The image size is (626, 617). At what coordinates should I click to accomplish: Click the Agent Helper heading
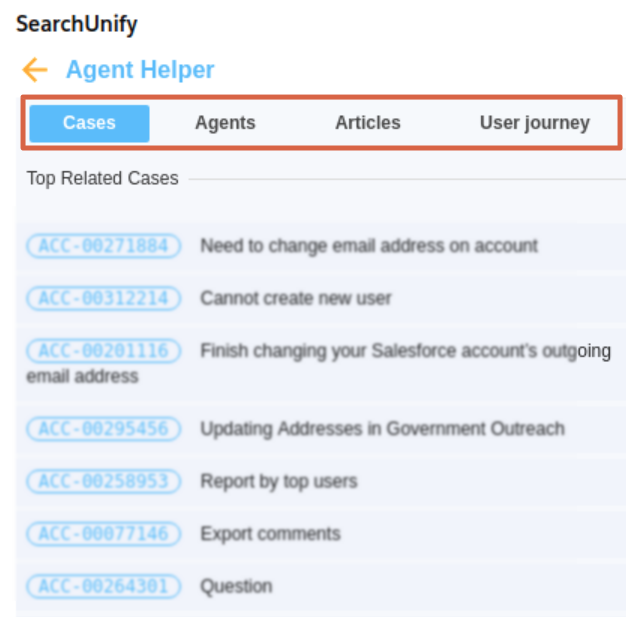140,70
